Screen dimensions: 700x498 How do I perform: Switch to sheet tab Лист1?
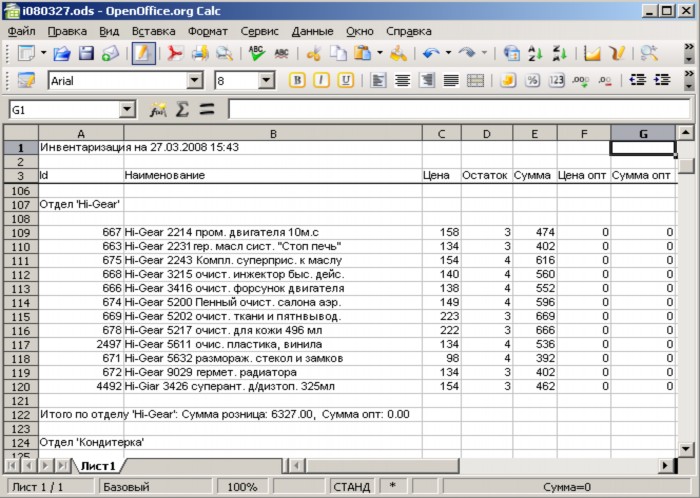[98, 466]
